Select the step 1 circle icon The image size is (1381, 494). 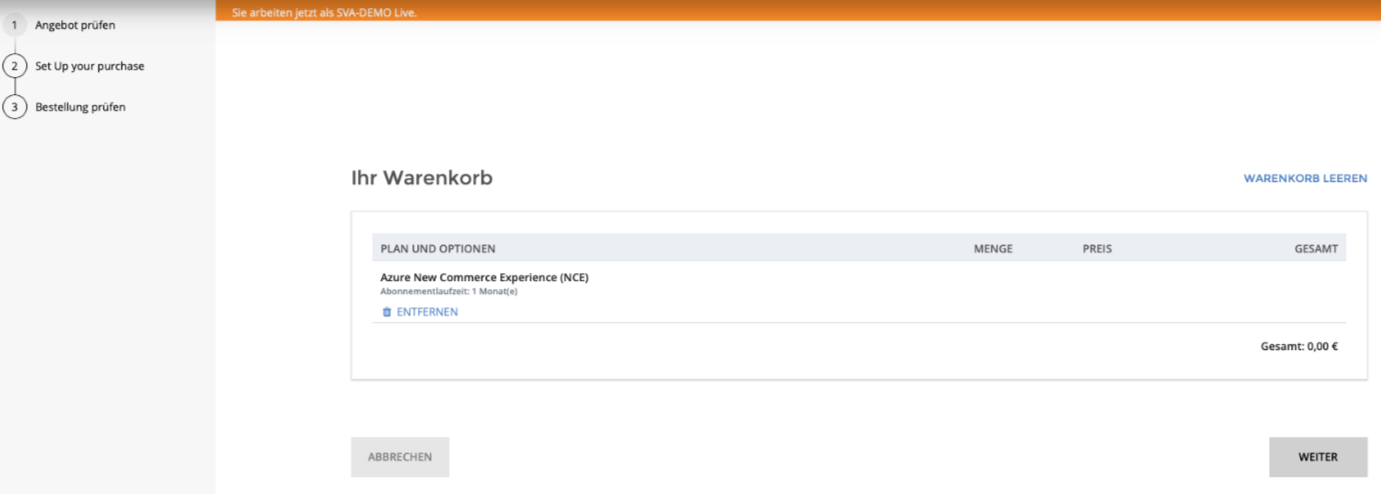pos(14,25)
